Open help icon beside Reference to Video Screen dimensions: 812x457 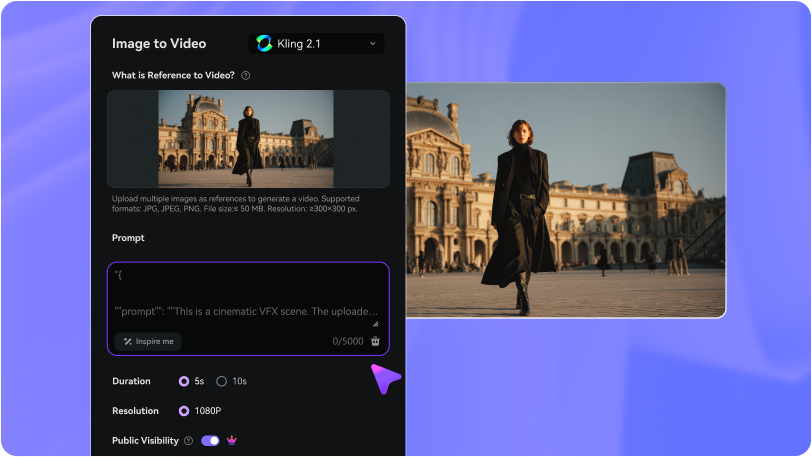[x=246, y=76]
